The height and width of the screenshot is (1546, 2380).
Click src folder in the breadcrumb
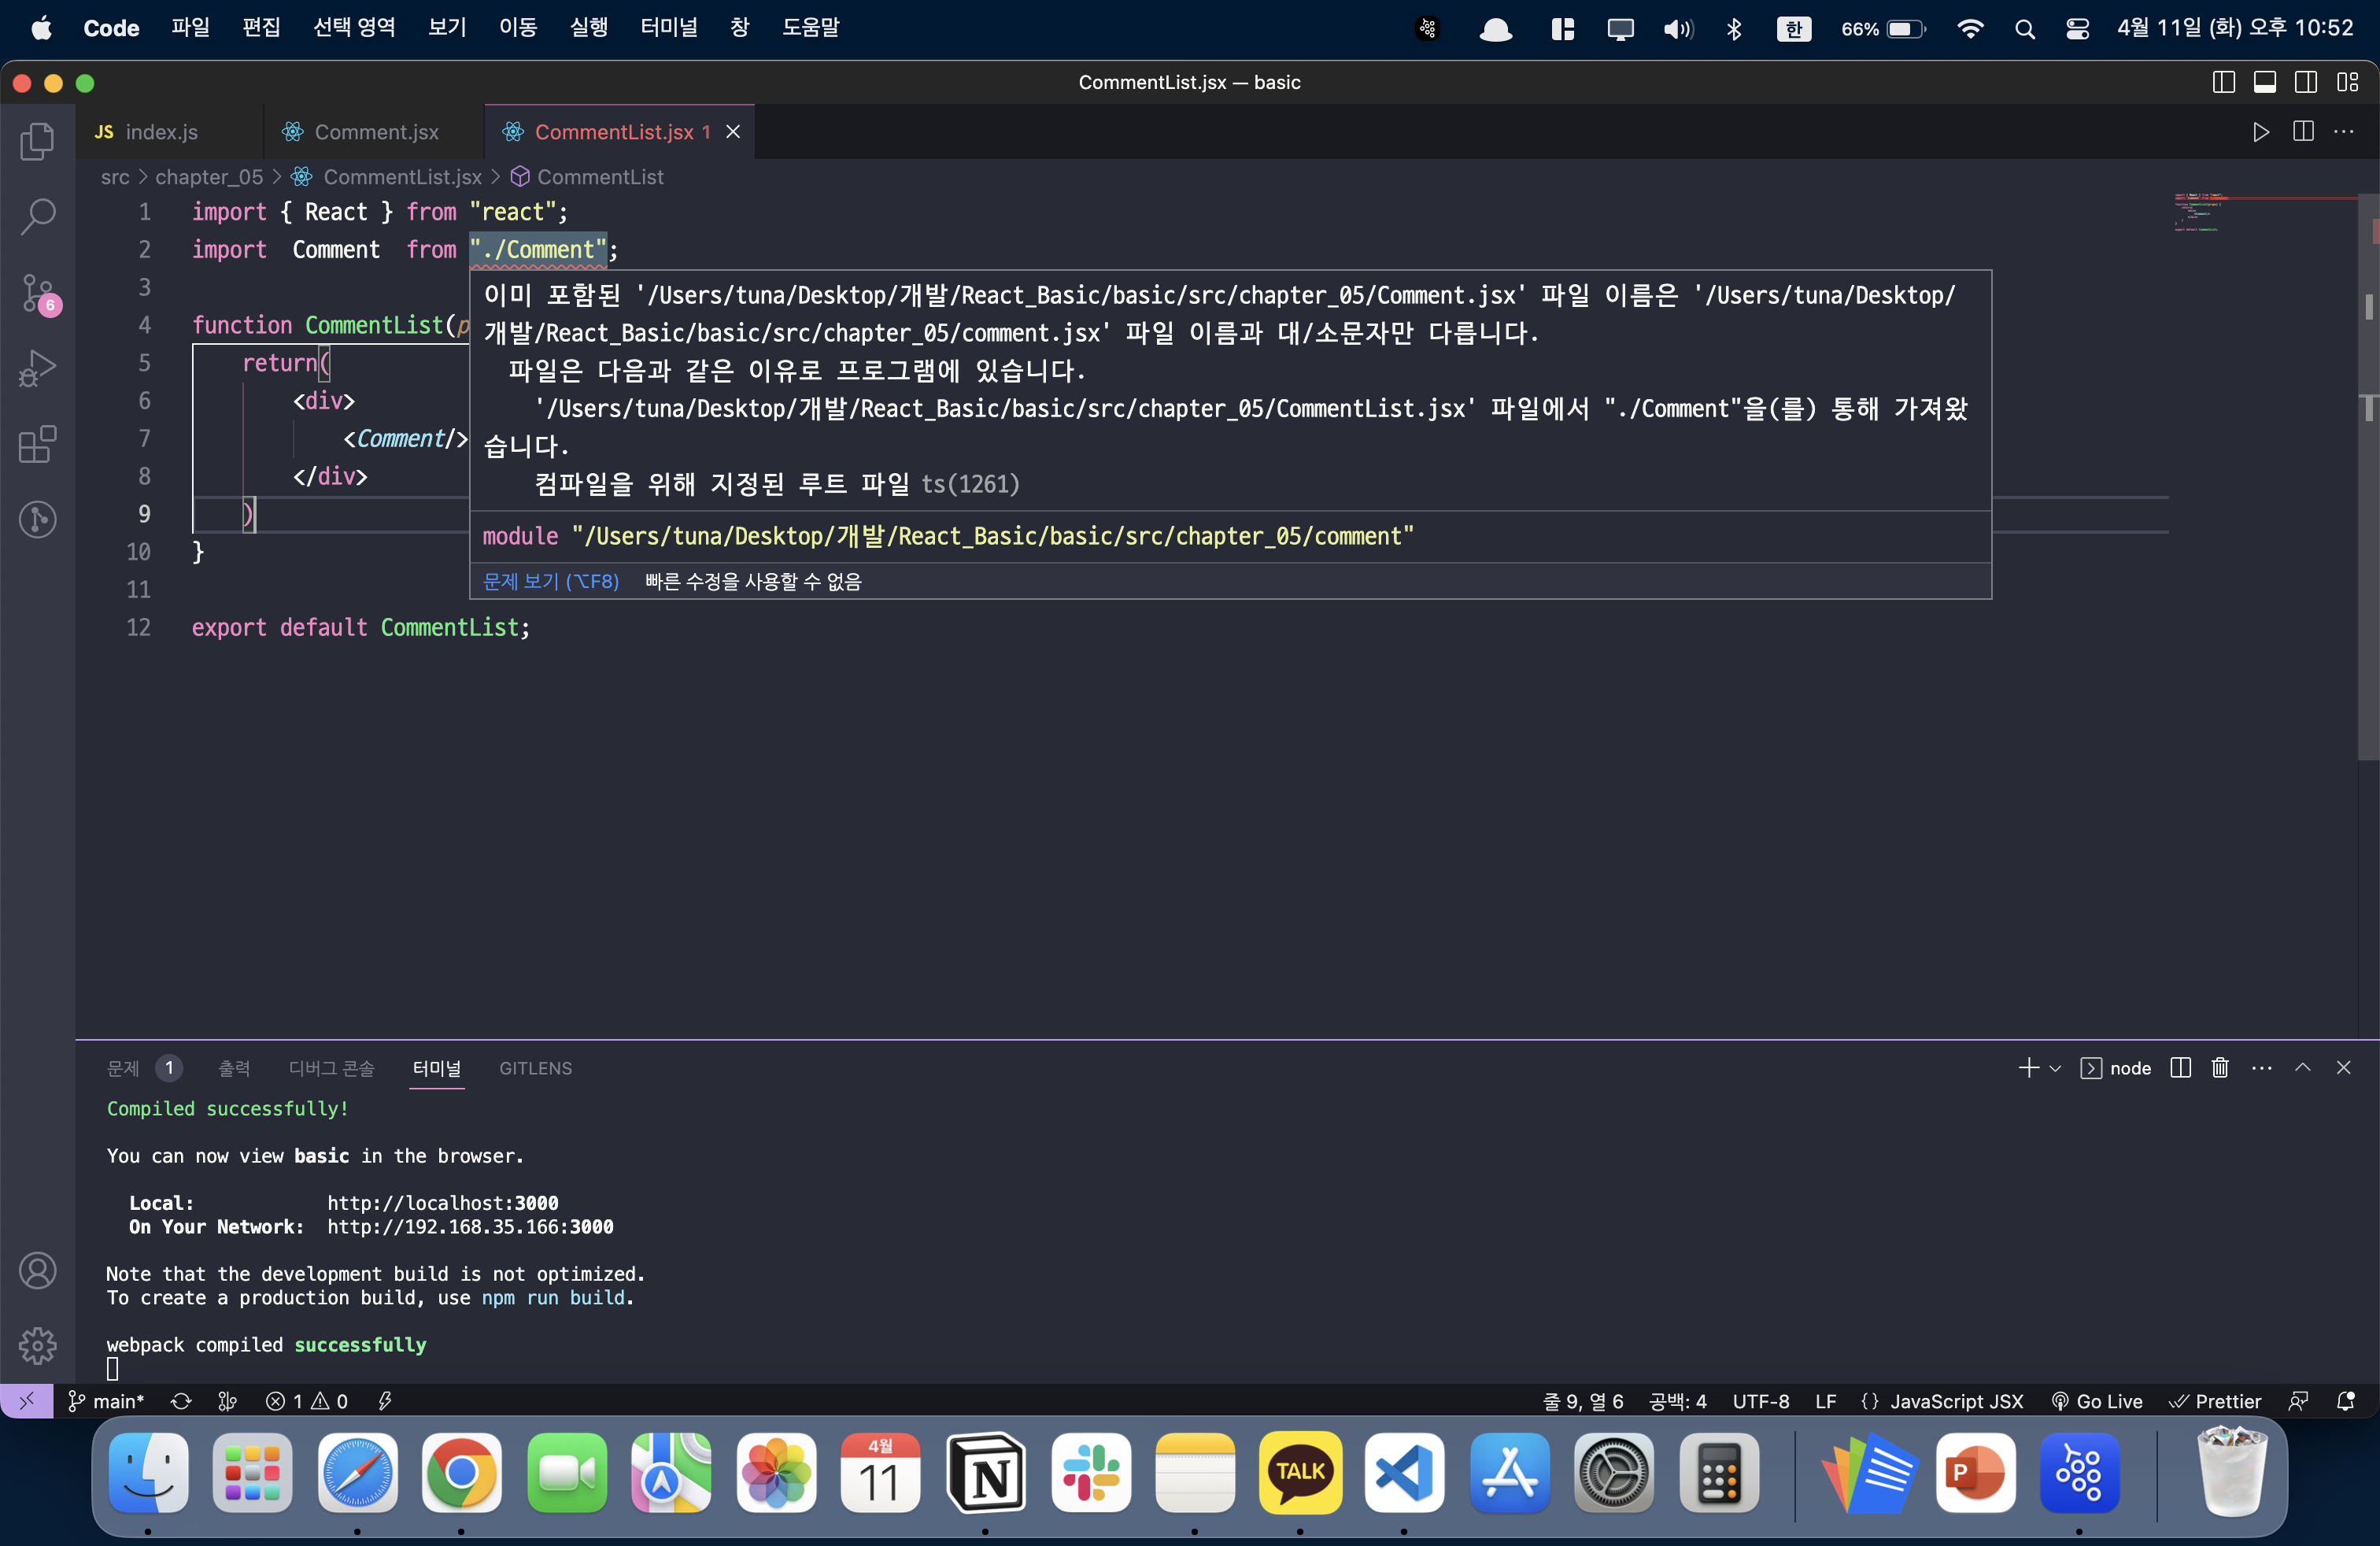coord(115,177)
